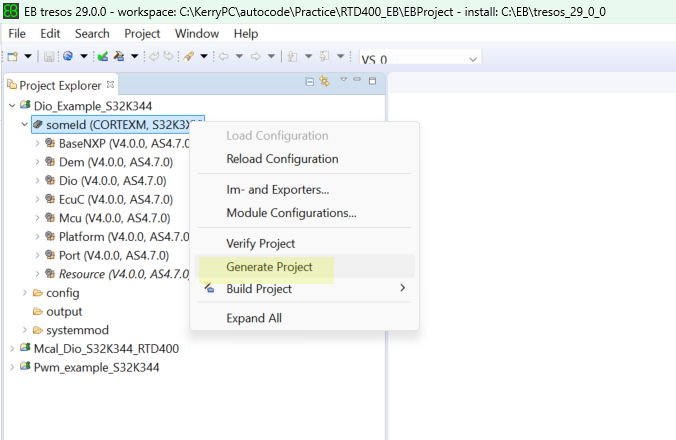Open Project Explorer View Menu triangle
This screenshot has width=676, height=440.
(x=344, y=80)
